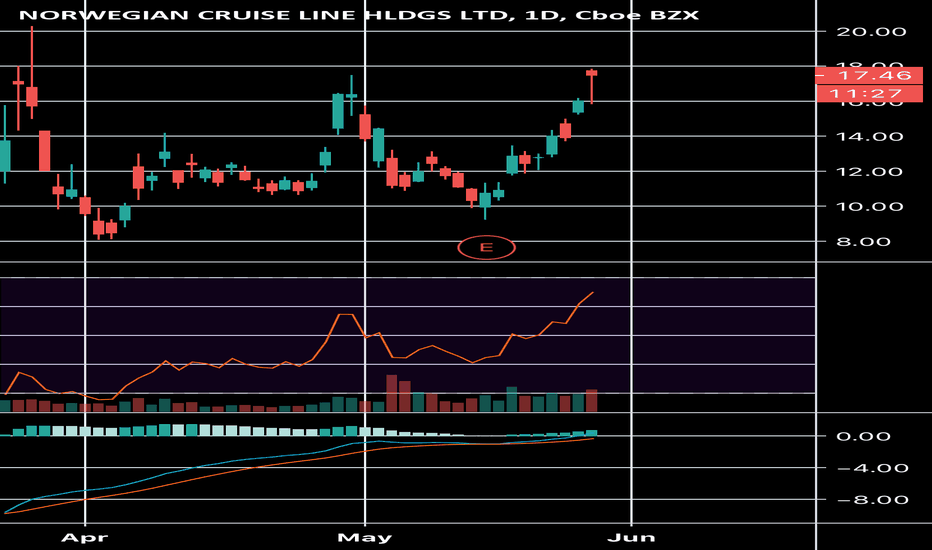The height and width of the screenshot is (550, 932).
Task: Click the 12.00 price axis label
Action: [870, 172]
